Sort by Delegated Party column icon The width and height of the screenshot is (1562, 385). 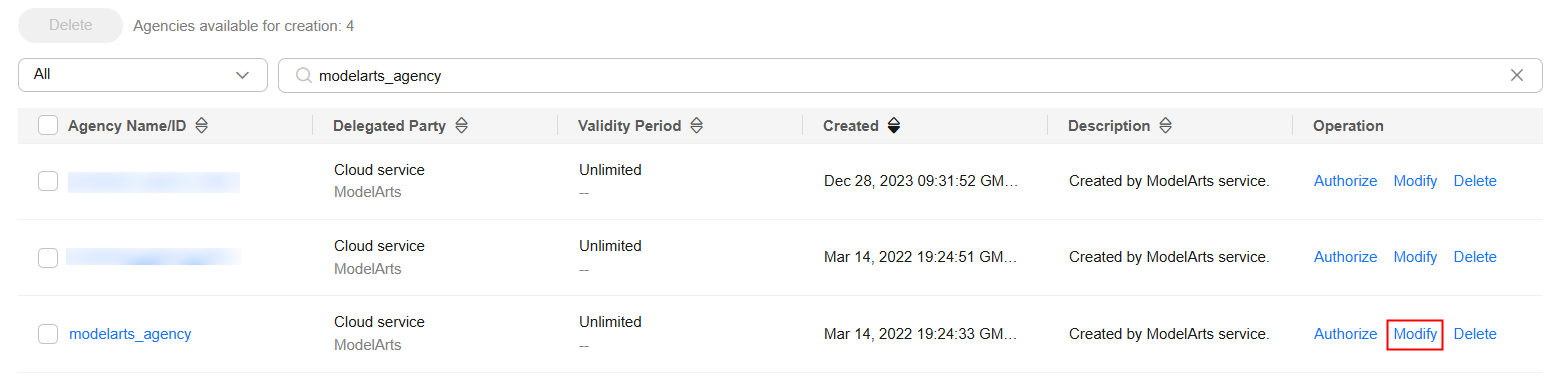(461, 126)
